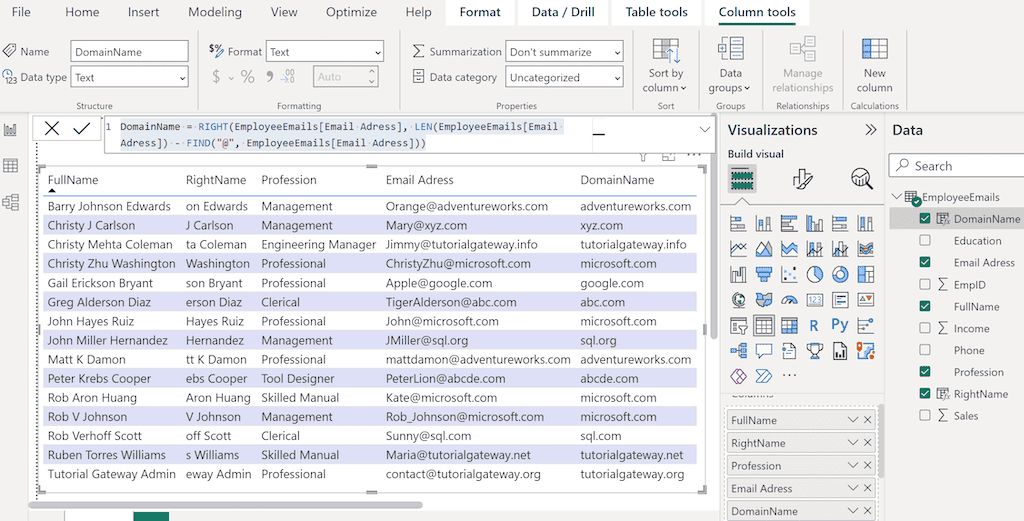Select the Clustered bar chart visual
Screen dimensions: 1024x521
tap(789, 224)
